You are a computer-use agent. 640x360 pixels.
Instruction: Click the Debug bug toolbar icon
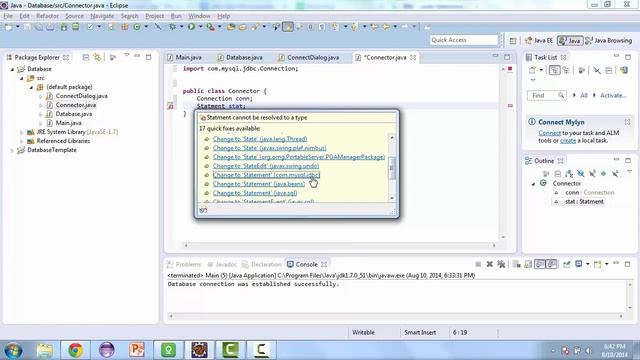pyautogui.click(x=173, y=27)
